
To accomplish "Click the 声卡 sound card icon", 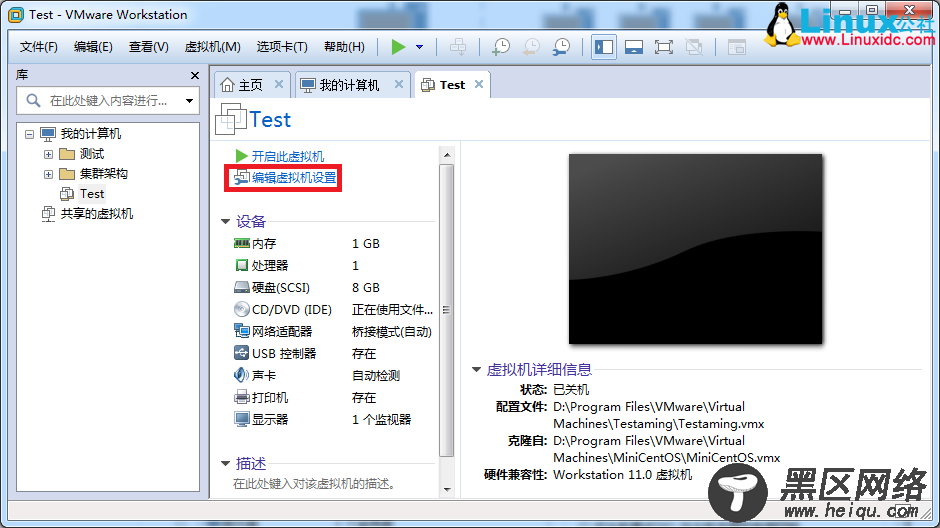I will tap(242, 375).
